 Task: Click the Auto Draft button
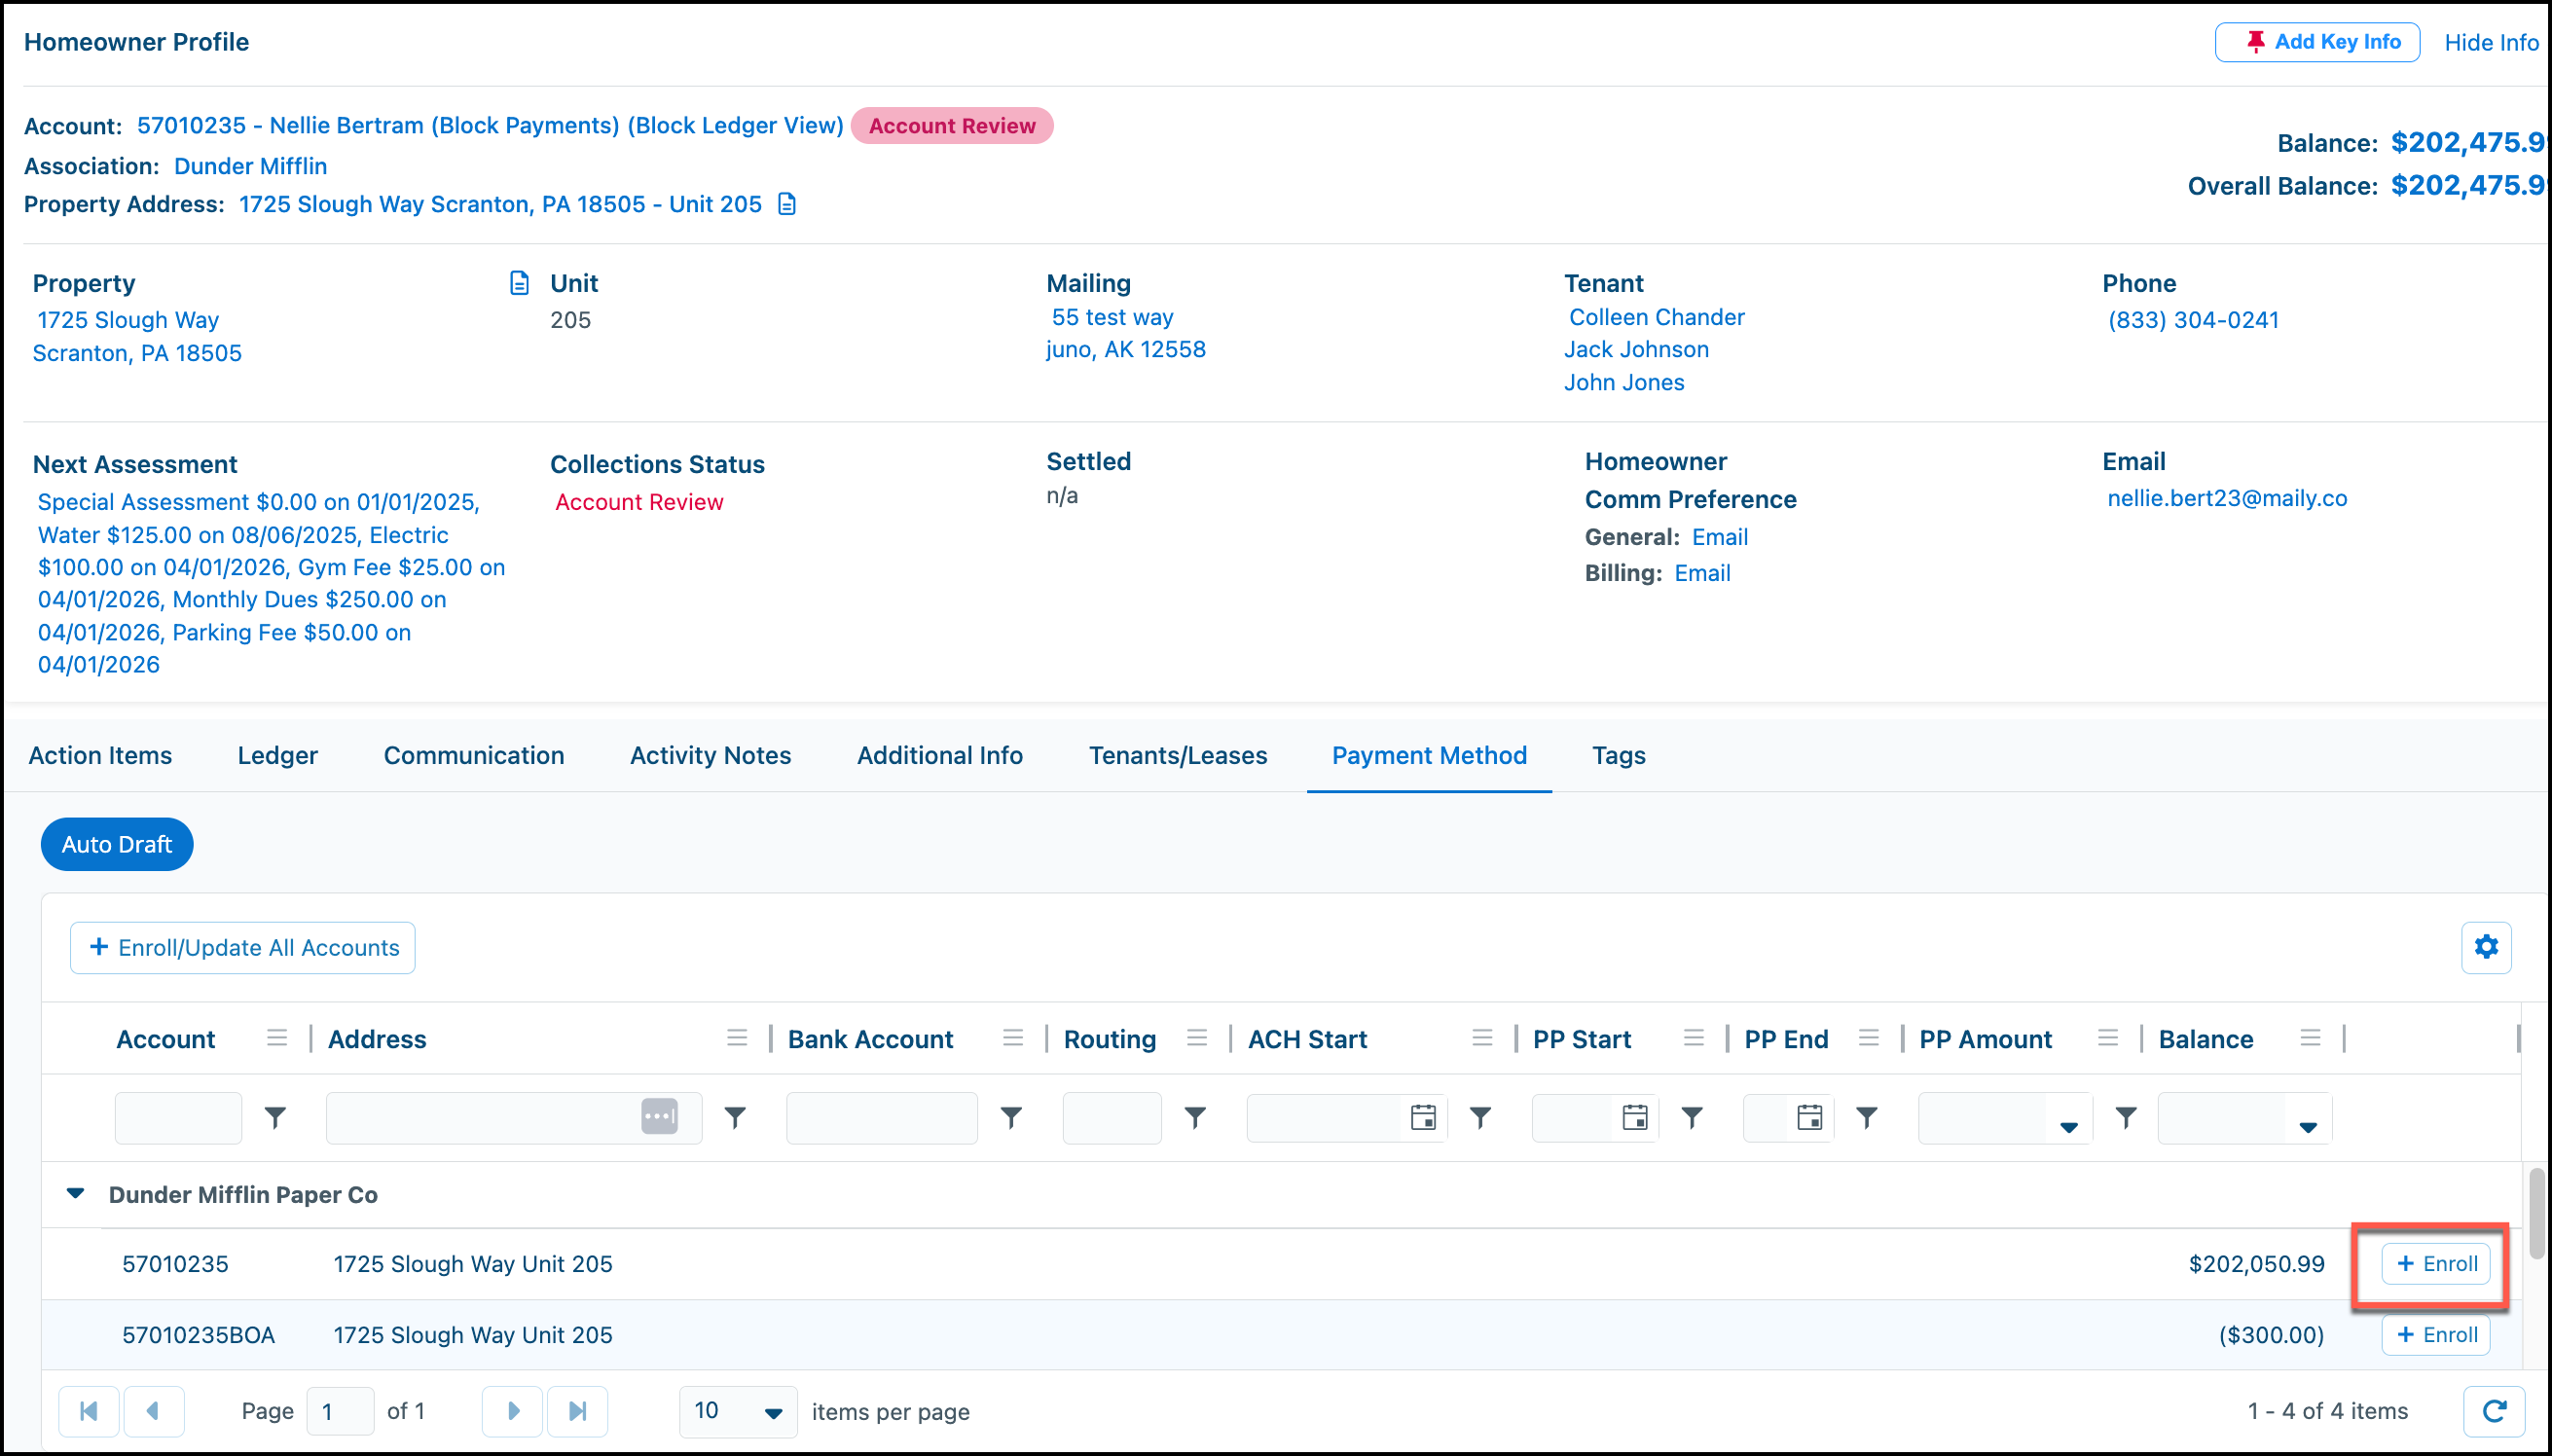click(117, 844)
